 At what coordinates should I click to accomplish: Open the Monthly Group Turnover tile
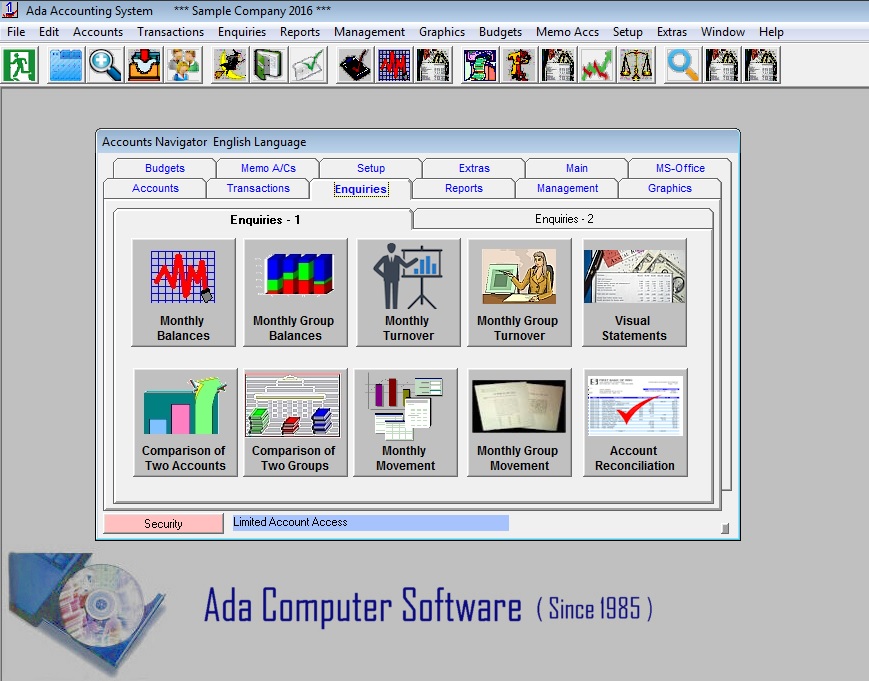pyautogui.click(x=519, y=293)
